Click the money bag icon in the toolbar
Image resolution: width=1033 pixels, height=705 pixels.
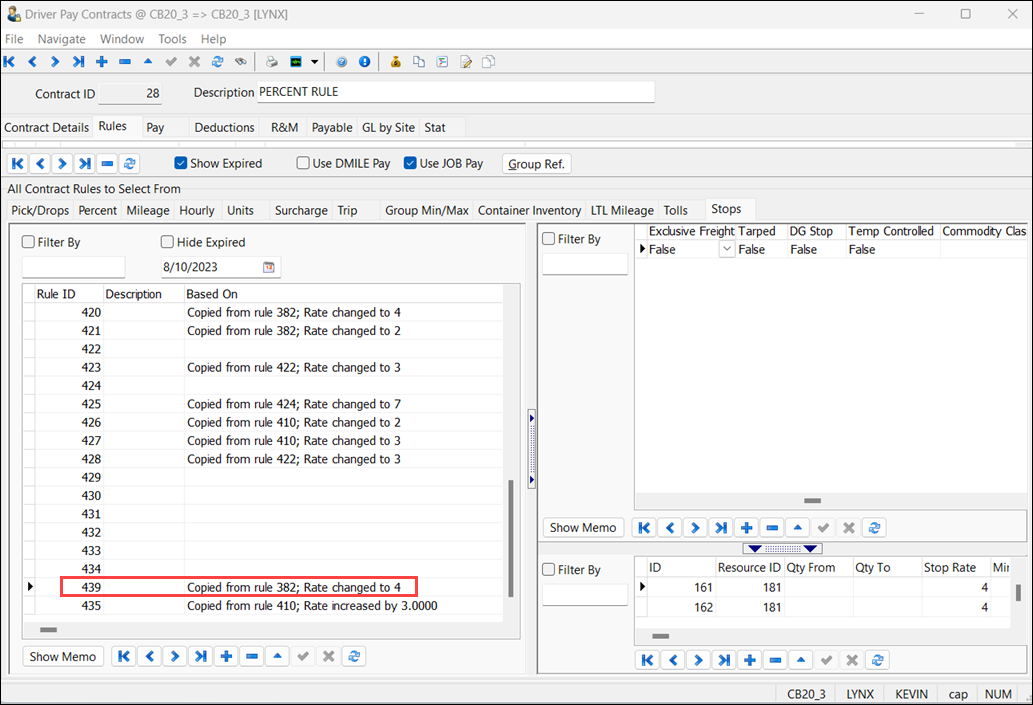pyautogui.click(x=396, y=62)
